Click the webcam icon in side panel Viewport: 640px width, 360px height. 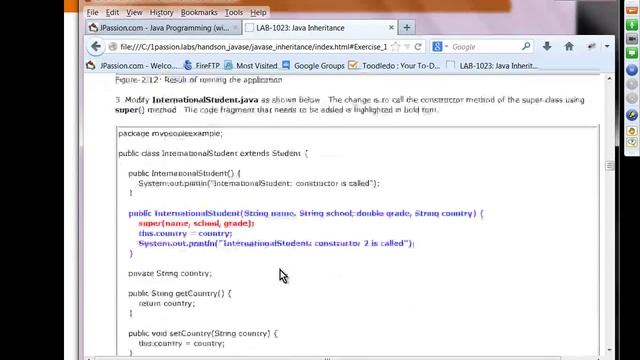(x=632, y=39)
